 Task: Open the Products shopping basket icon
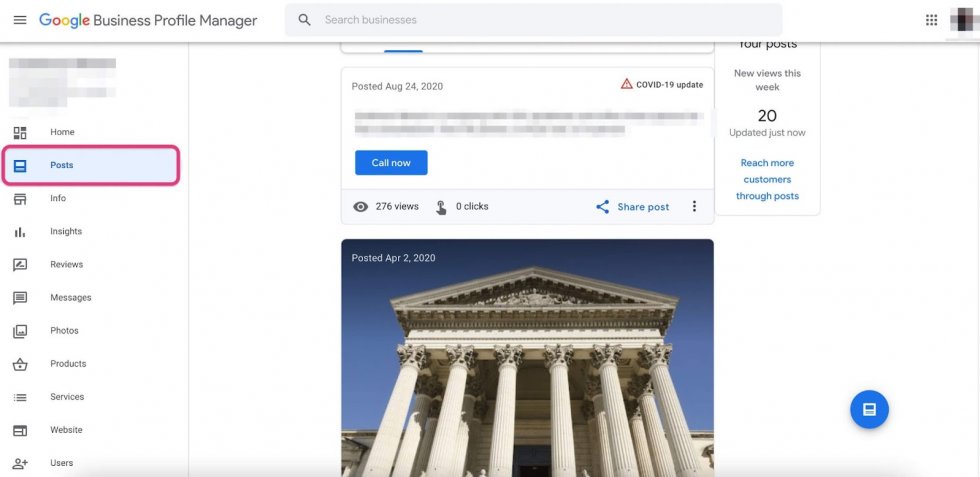tap(20, 364)
